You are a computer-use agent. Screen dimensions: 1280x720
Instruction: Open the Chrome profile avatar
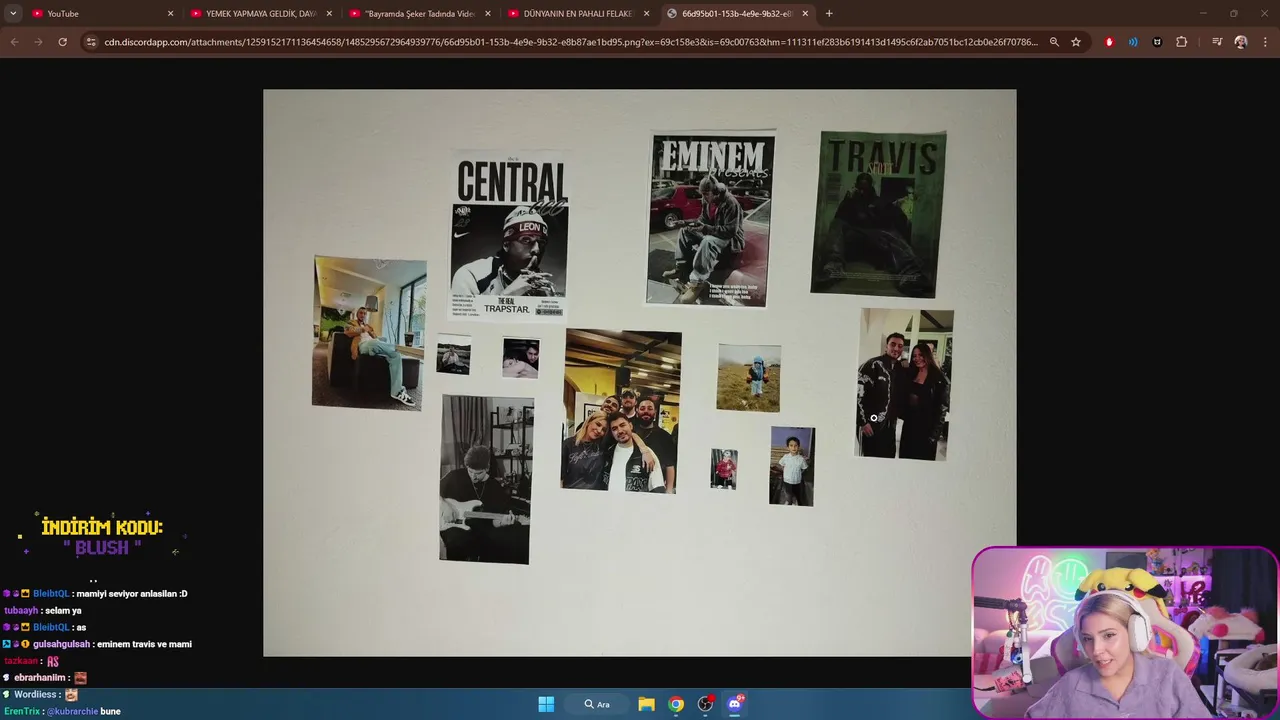pyautogui.click(x=1241, y=42)
